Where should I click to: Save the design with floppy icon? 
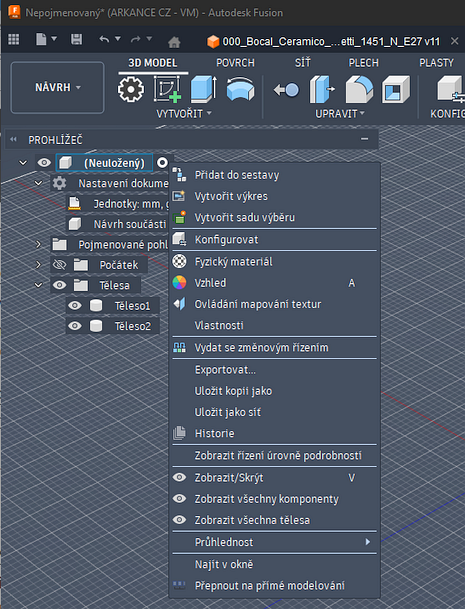pos(76,39)
